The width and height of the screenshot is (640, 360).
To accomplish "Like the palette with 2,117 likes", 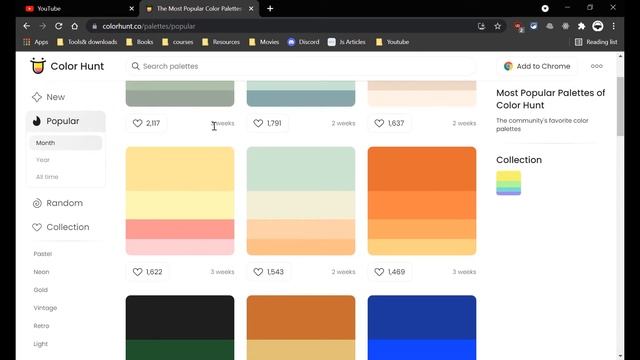I will pos(146,123).
